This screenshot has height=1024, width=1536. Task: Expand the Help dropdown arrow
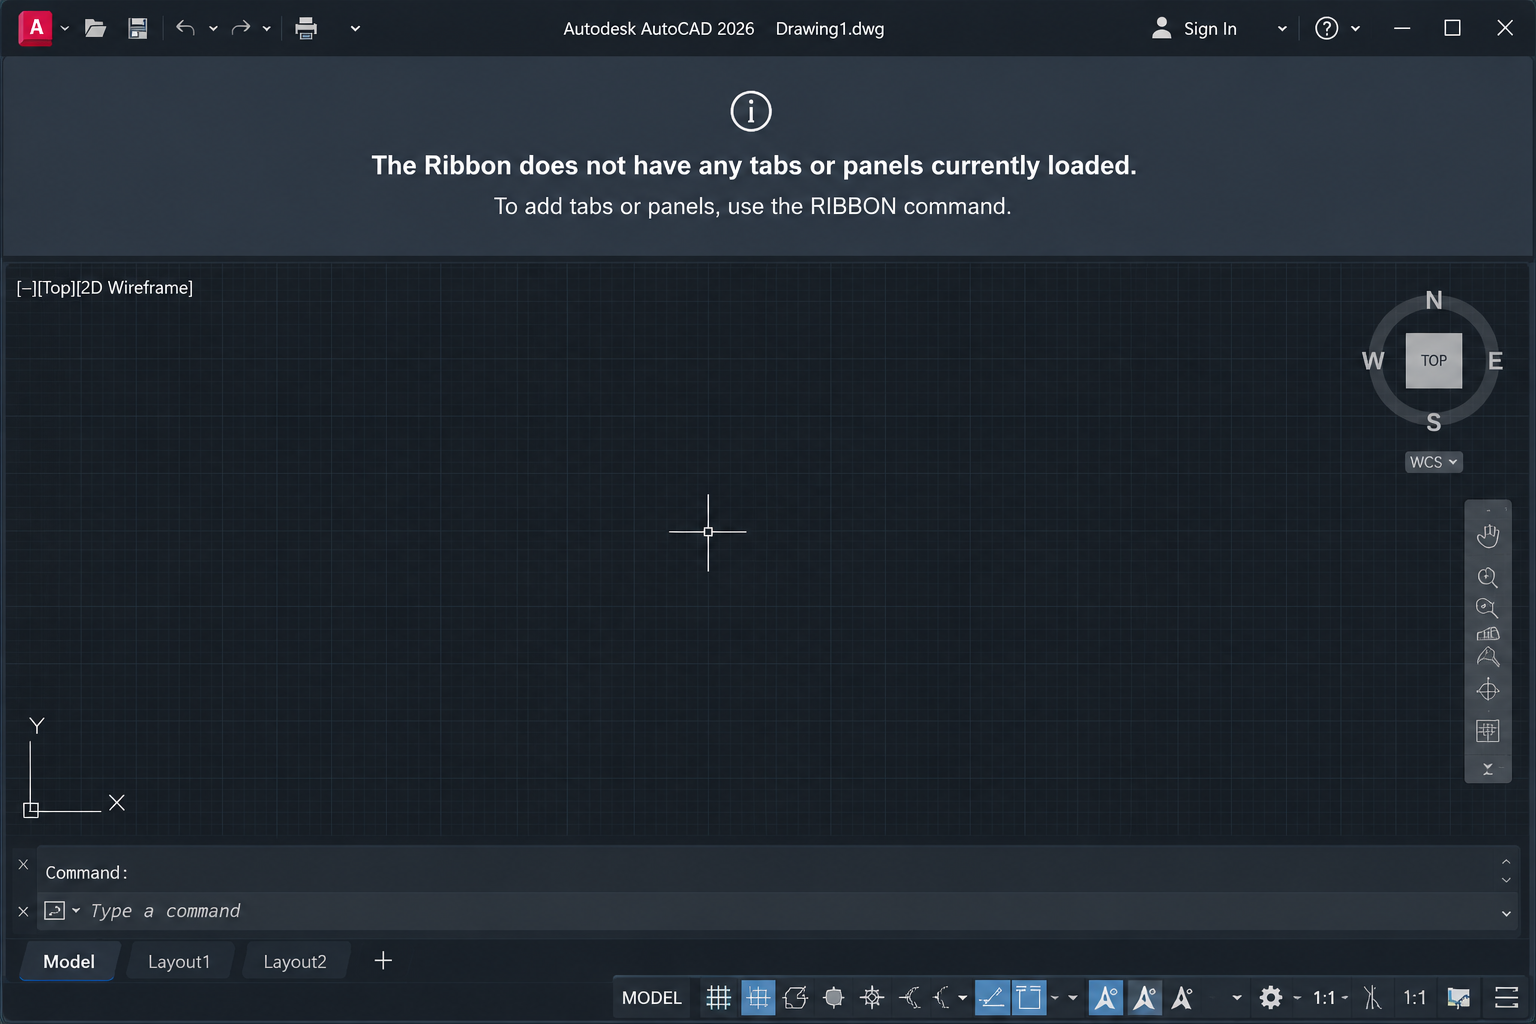[x=1356, y=29]
